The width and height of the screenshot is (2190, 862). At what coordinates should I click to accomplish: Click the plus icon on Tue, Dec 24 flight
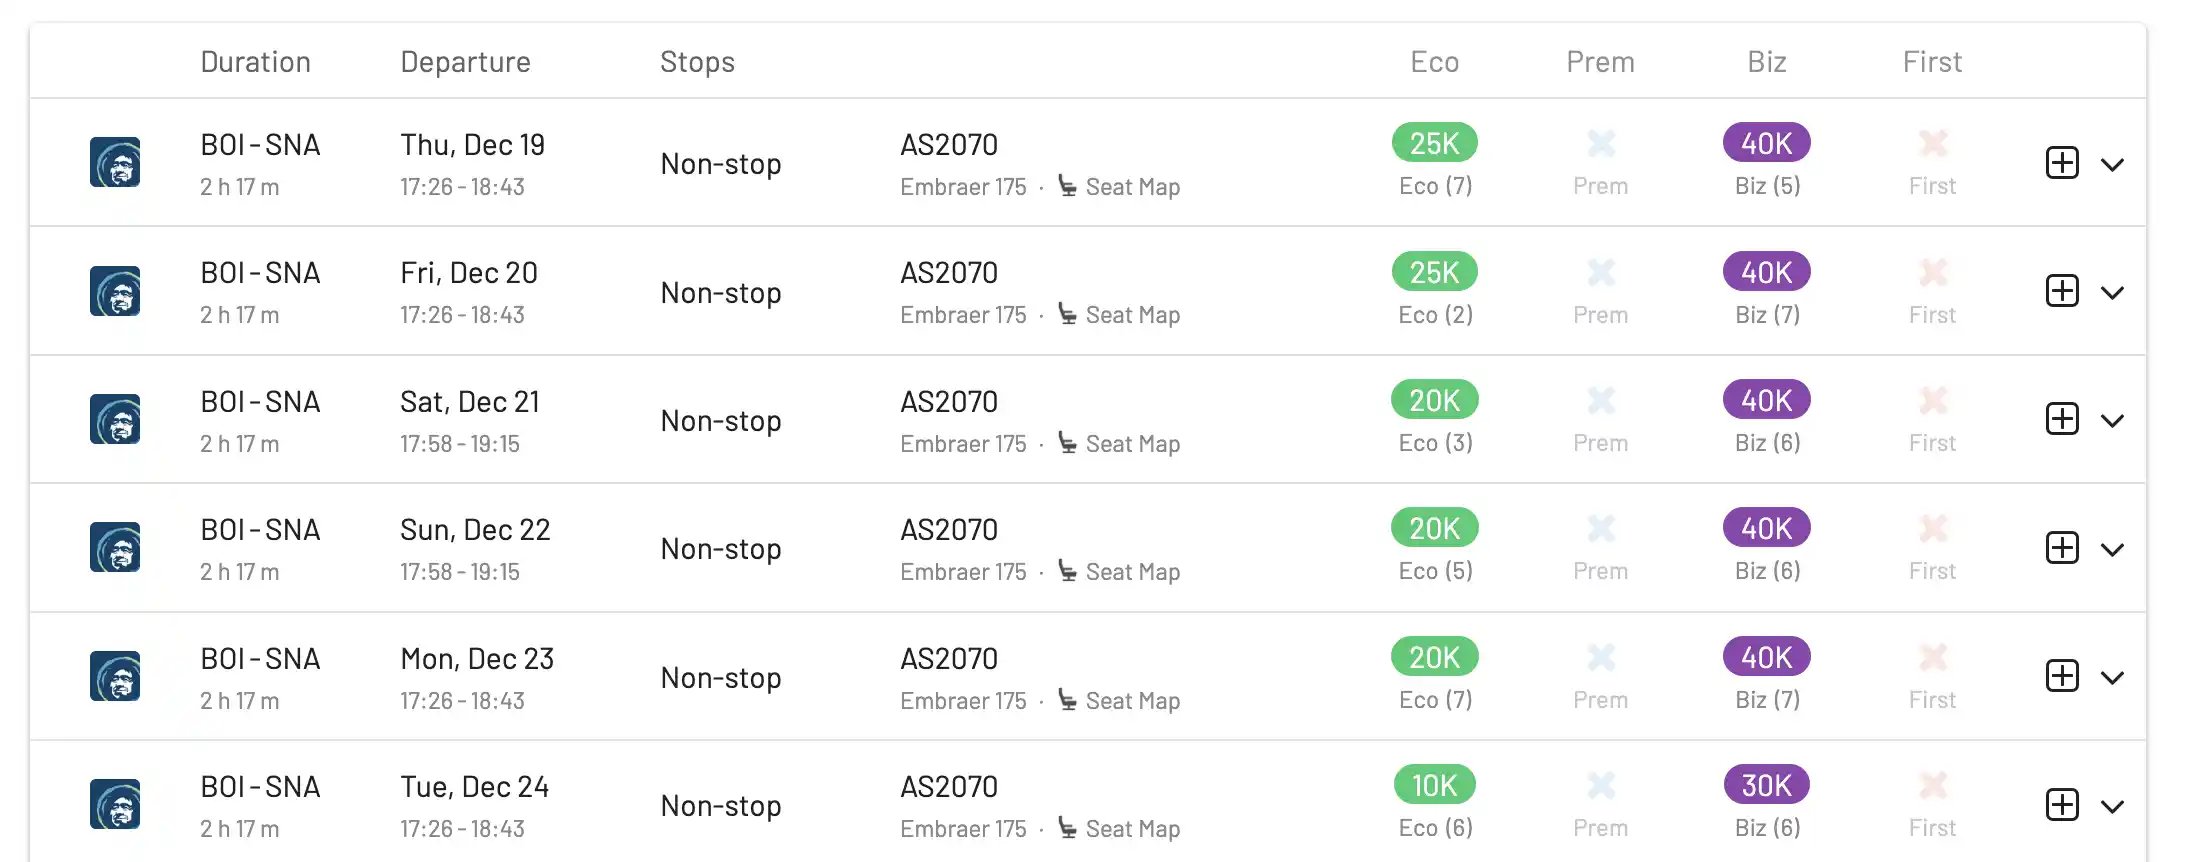tap(2062, 805)
